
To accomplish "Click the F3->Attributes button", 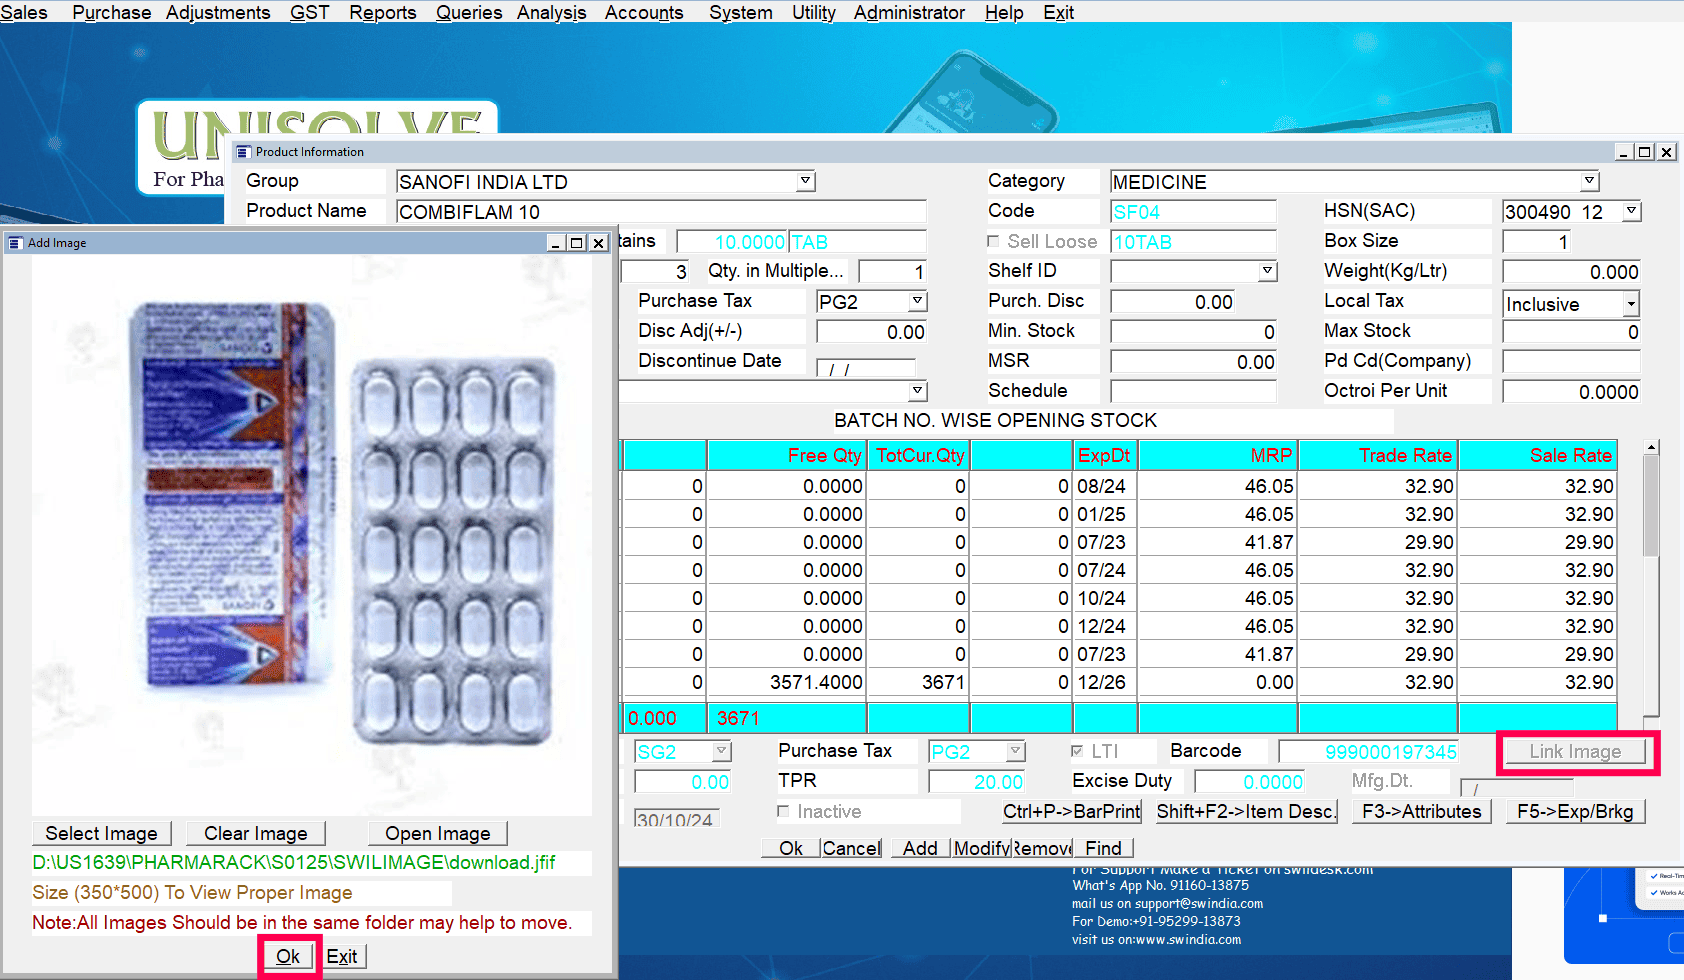I will 1422,811.
